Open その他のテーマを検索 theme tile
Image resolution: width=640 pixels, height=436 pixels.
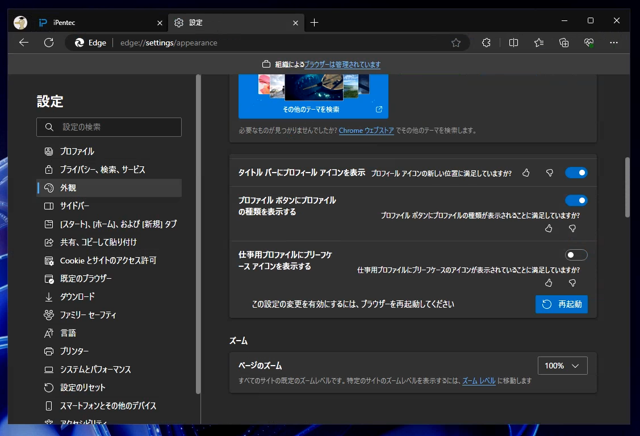(313, 96)
